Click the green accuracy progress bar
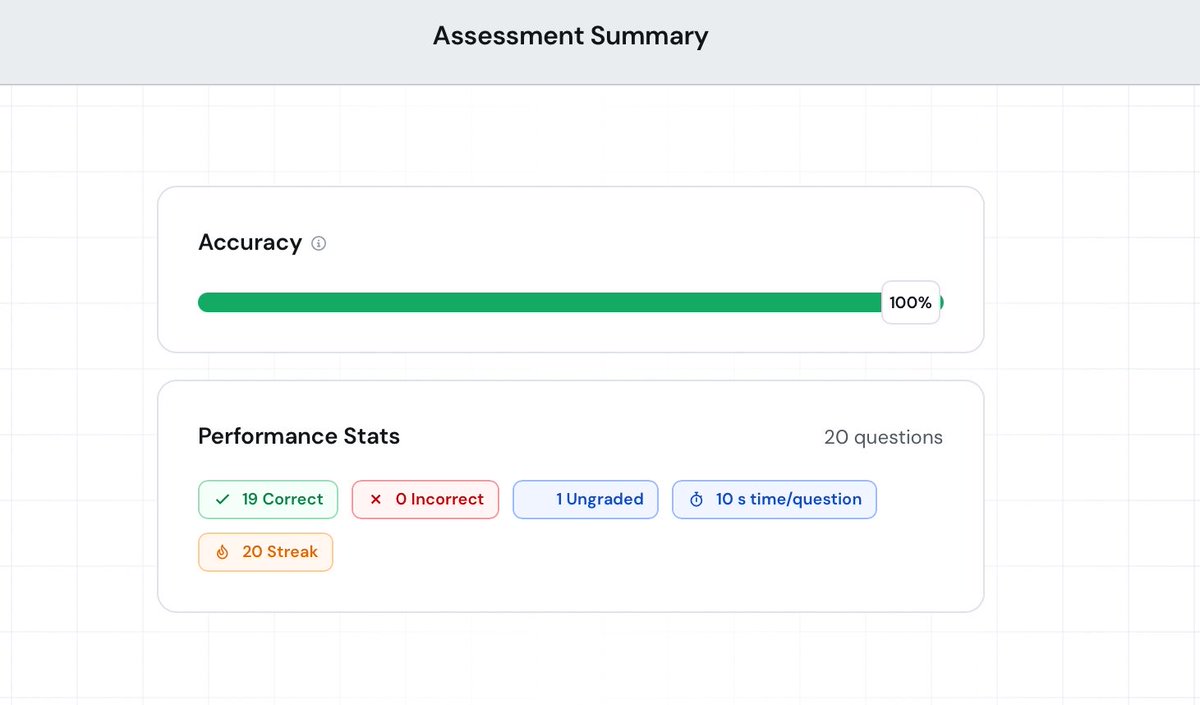Viewport: 1200px width, 705px height. (540, 302)
